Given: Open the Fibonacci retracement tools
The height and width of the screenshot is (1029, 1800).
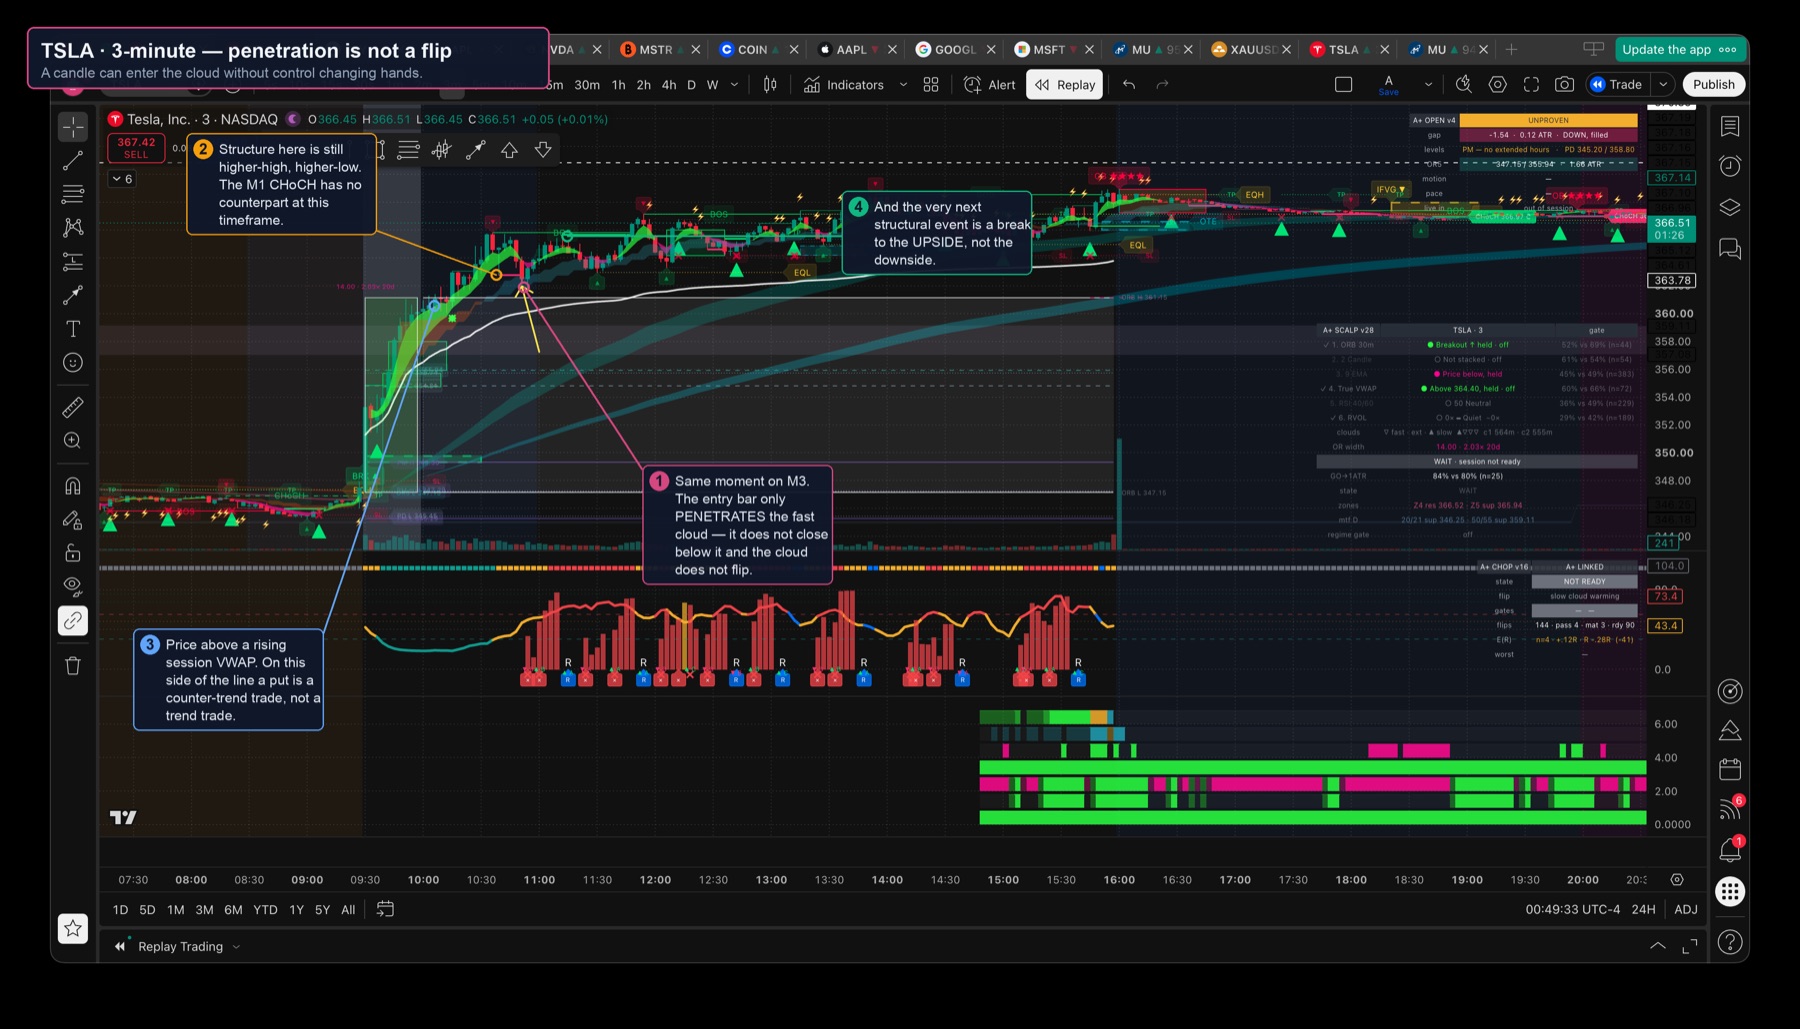Looking at the screenshot, I should pos(73,194).
